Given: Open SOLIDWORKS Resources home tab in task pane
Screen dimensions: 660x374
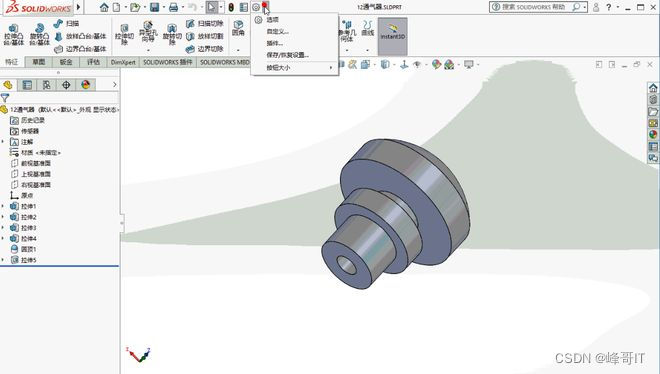Looking at the screenshot, I should click(653, 88).
